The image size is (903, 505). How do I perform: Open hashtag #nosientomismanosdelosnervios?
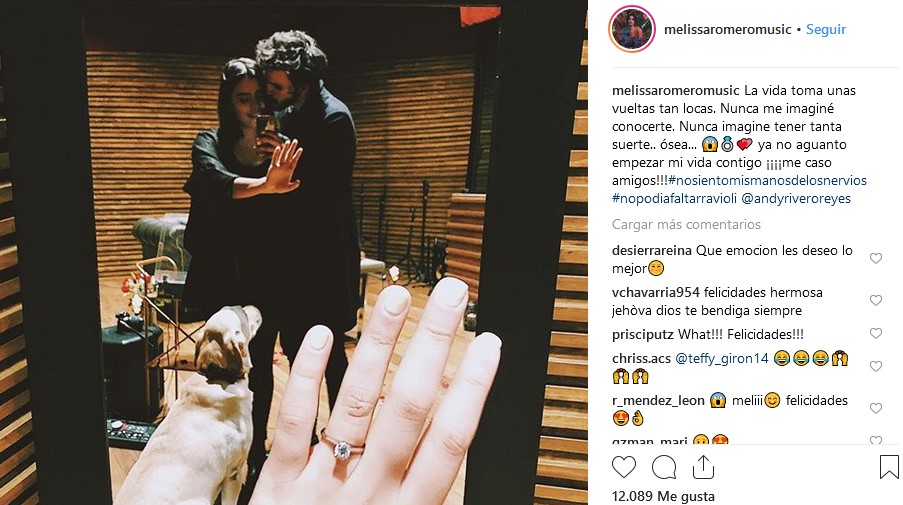point(767,180)
